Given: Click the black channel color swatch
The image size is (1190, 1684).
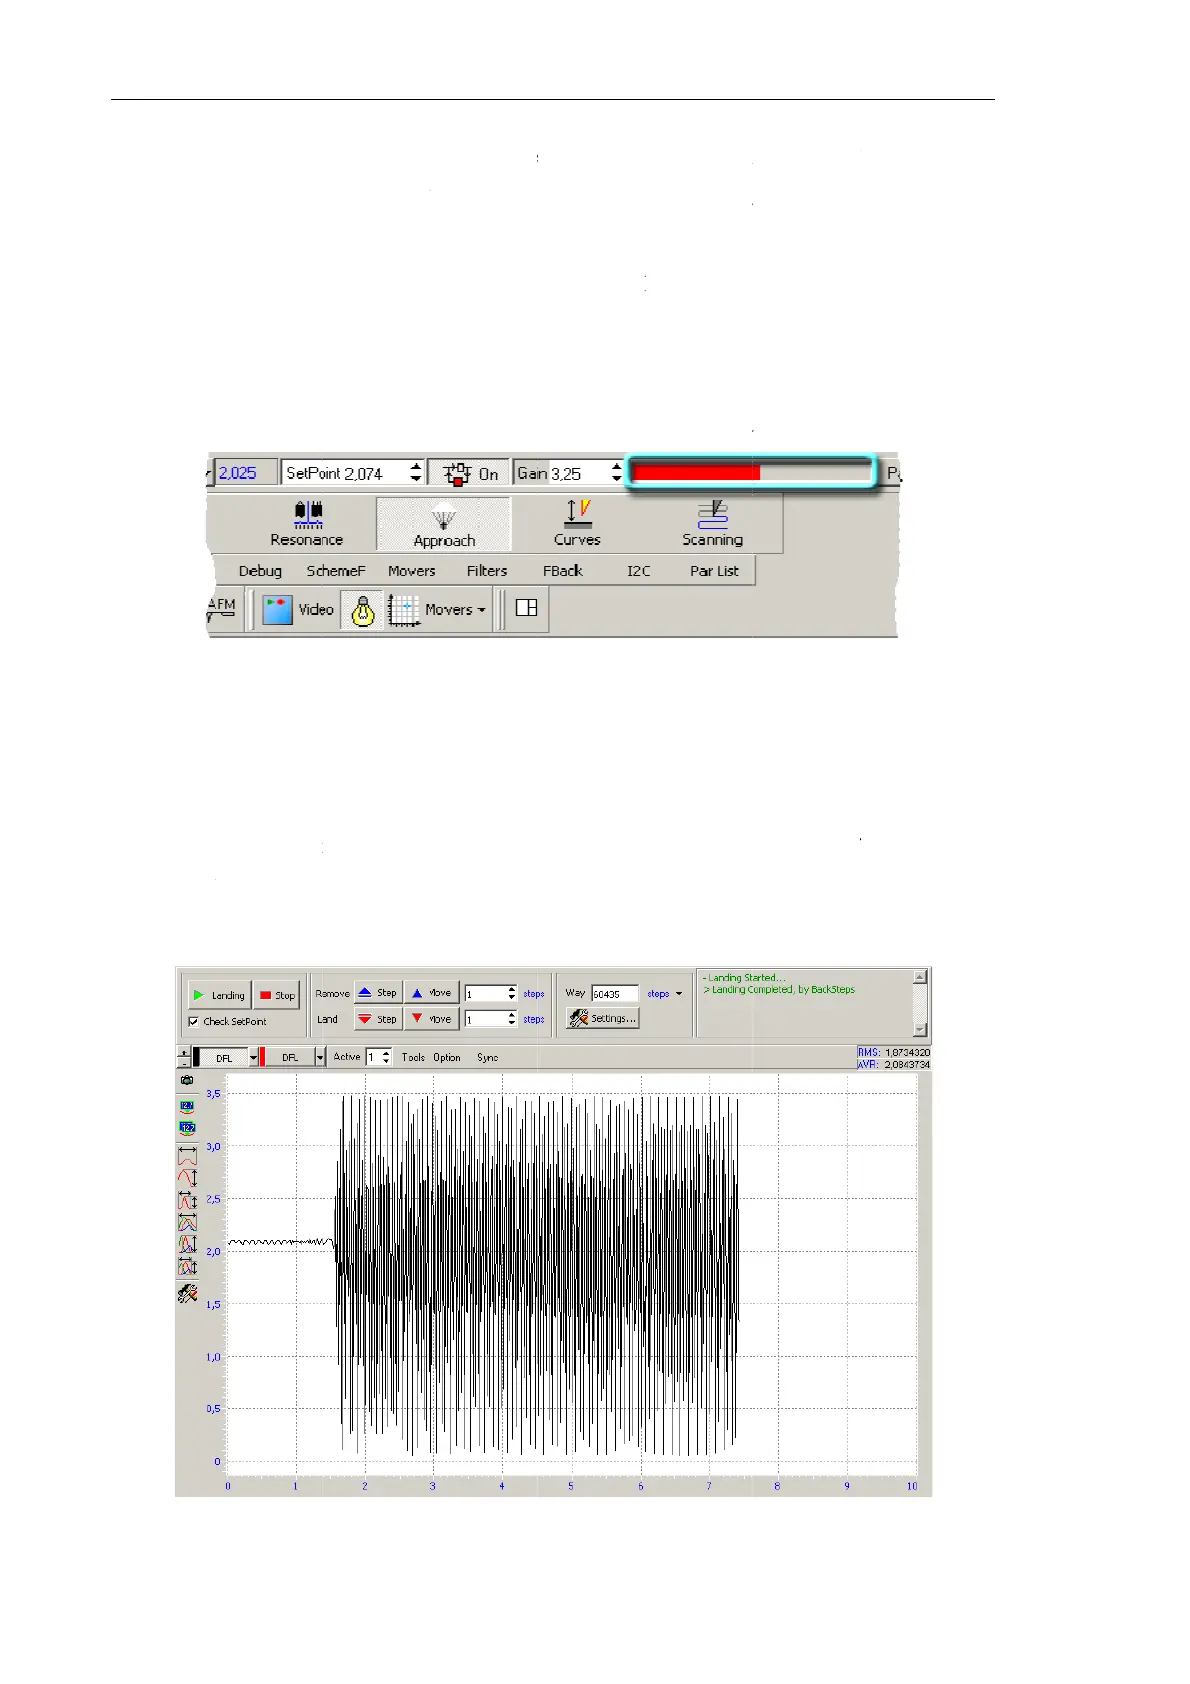Looking at the screenshot, I should (196, 1057).
